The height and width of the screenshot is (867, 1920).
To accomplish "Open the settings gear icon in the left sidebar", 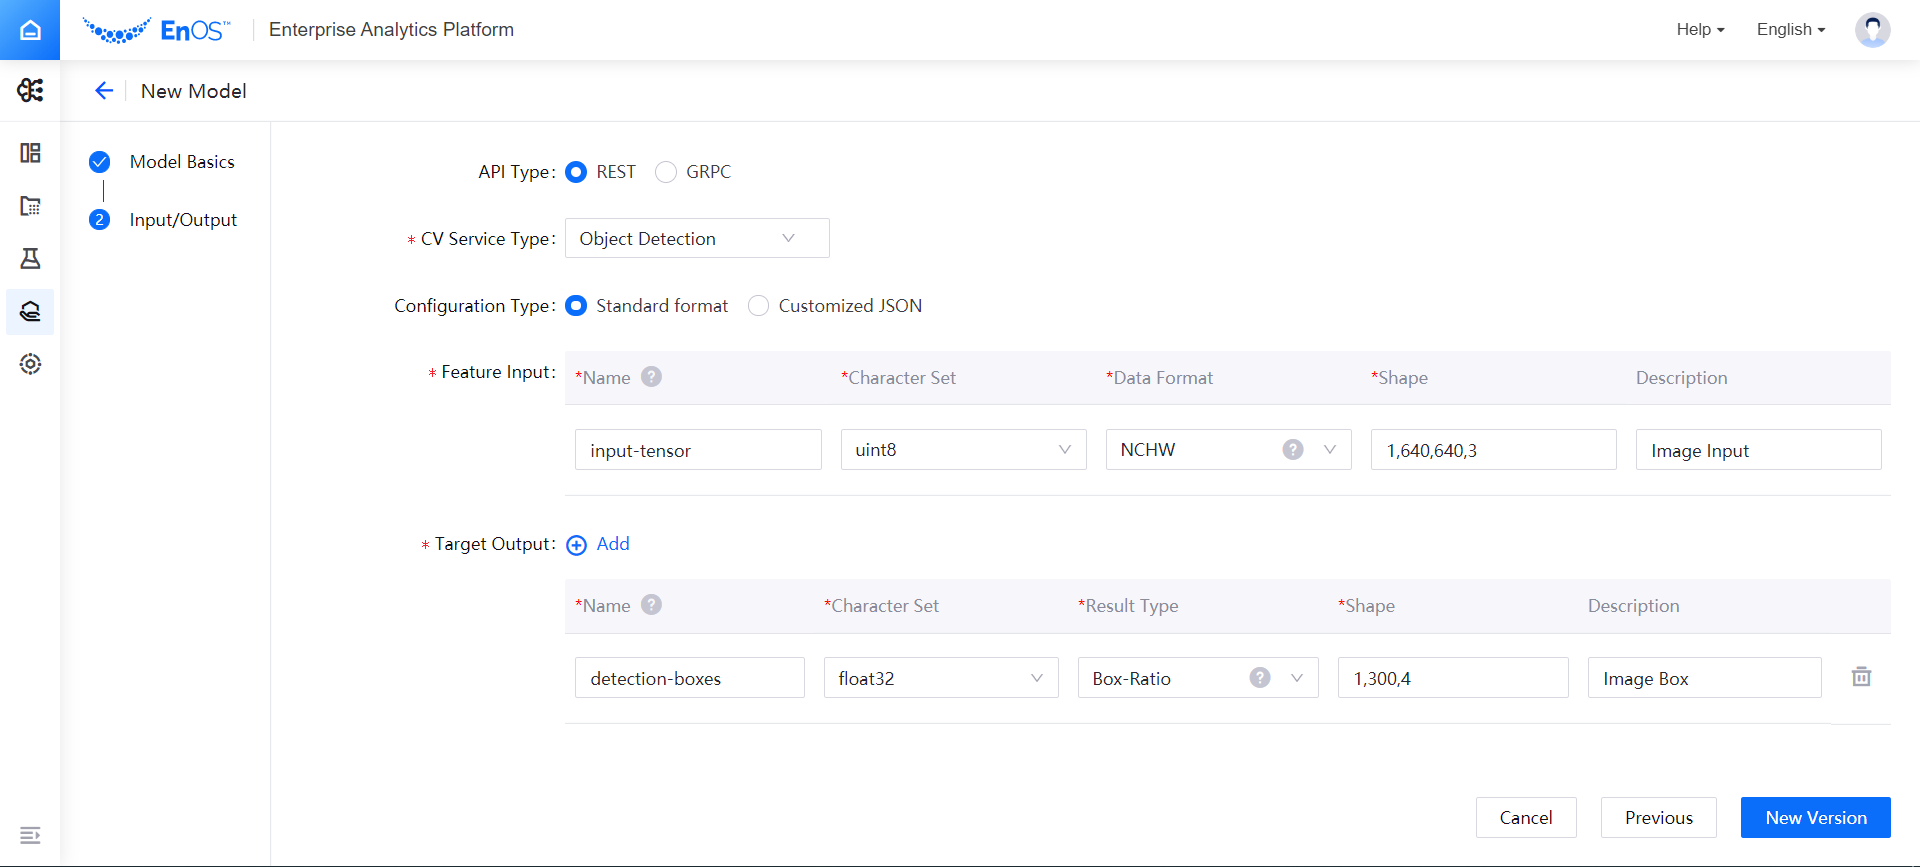I will pos(30,364).
